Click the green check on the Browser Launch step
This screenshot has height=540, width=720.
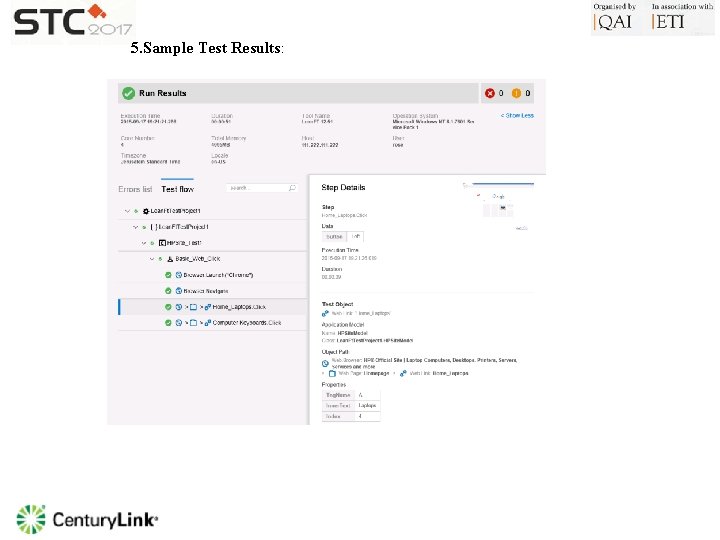[168, 275]
